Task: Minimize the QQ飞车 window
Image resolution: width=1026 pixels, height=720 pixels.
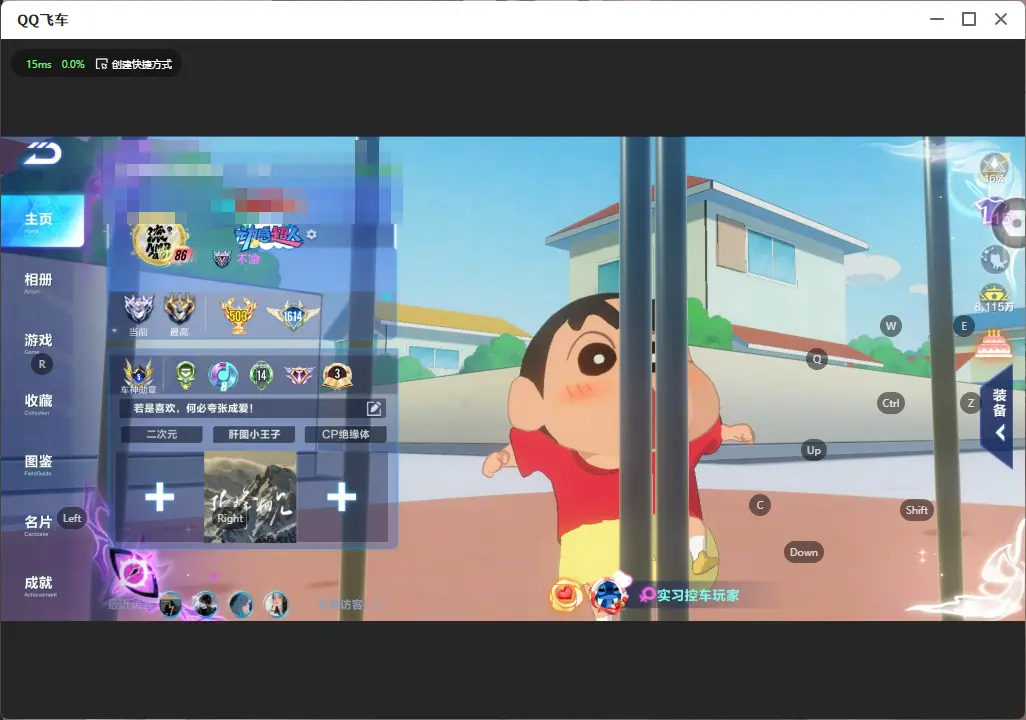Action: [x=937, y=20]
